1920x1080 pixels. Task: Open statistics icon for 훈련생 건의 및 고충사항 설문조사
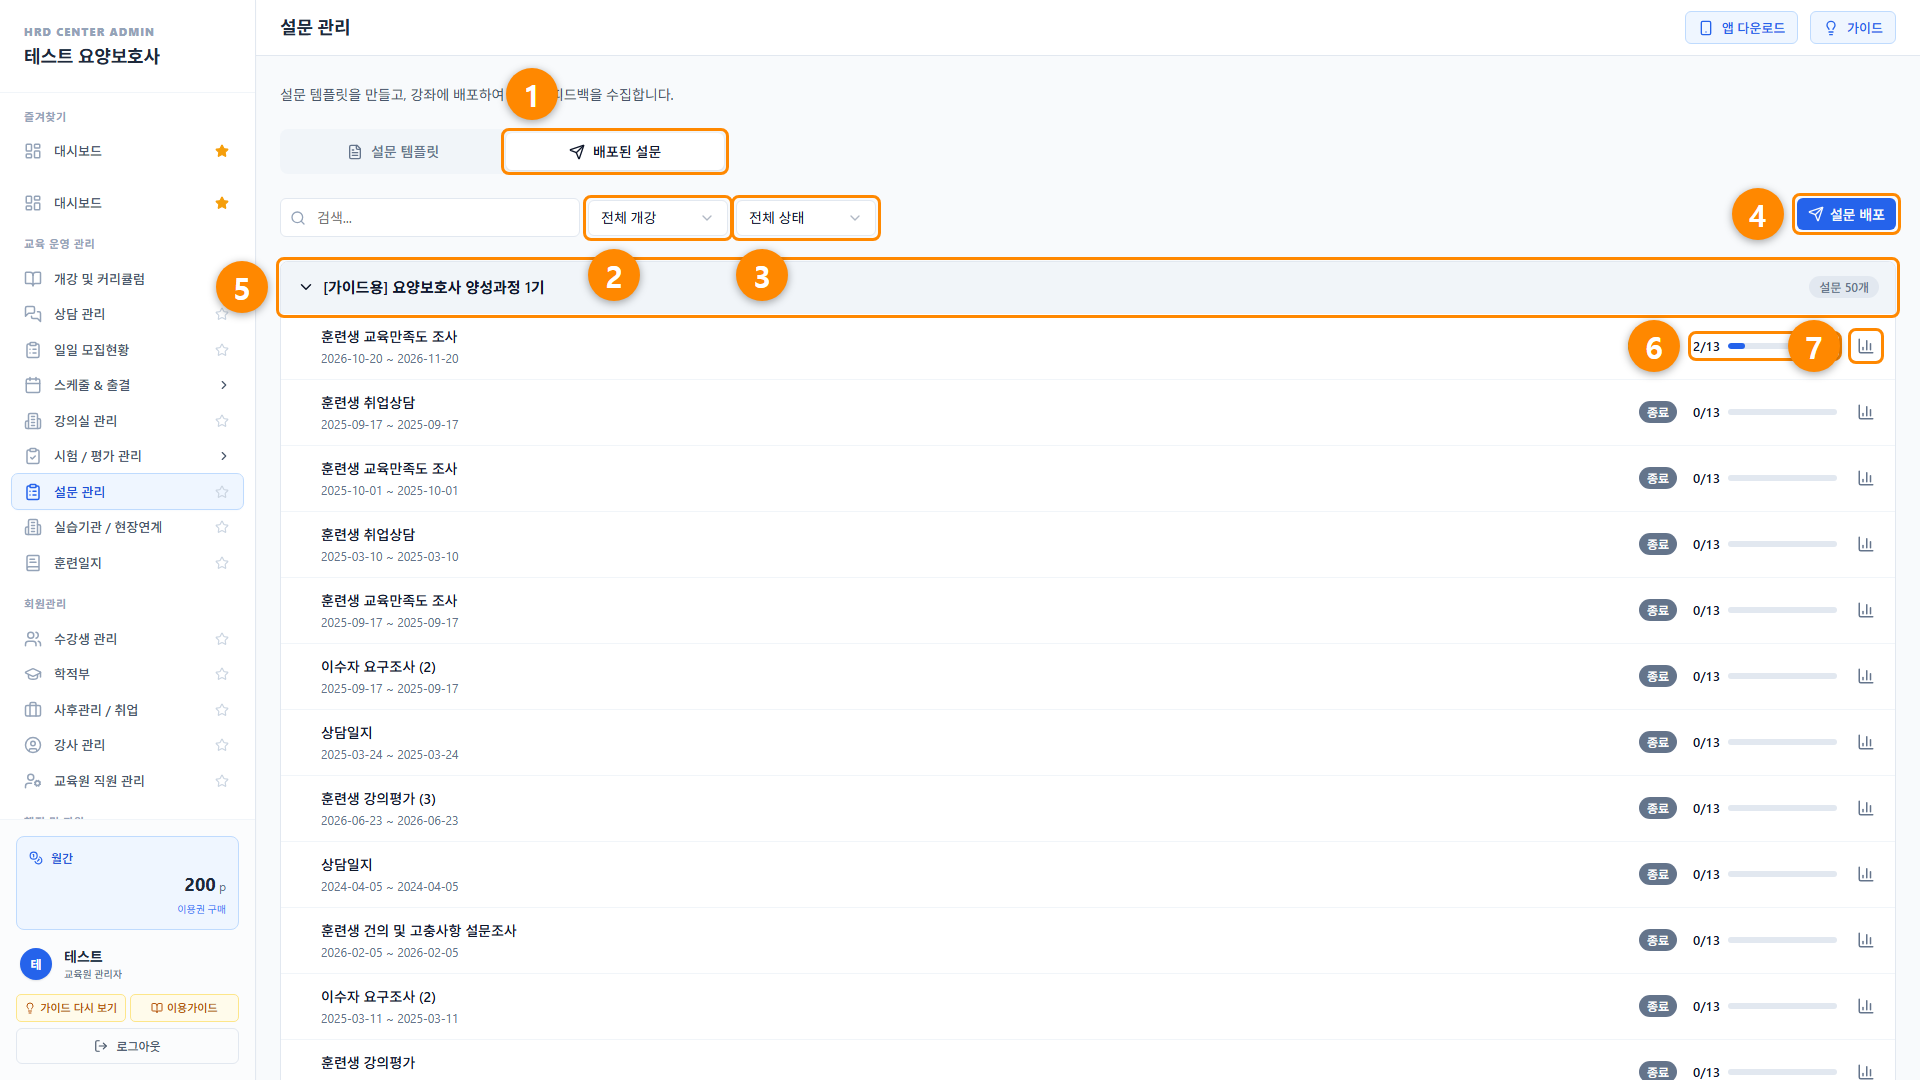tap(1865, 940)
